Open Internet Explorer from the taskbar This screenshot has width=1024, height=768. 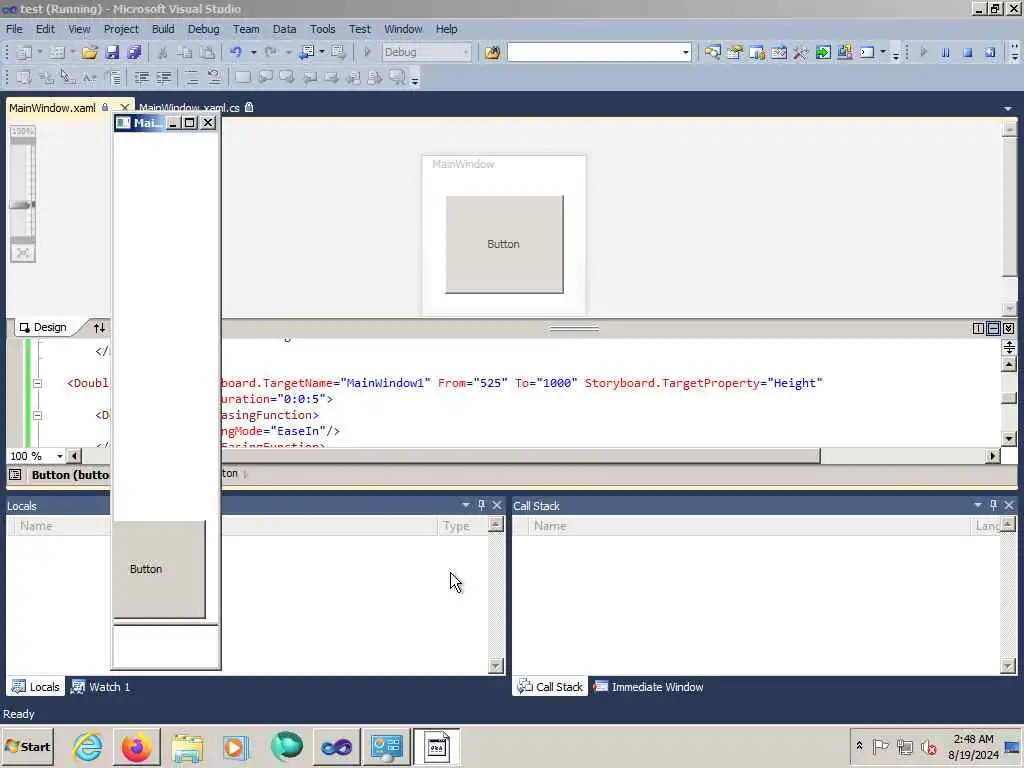pos(87,747)
